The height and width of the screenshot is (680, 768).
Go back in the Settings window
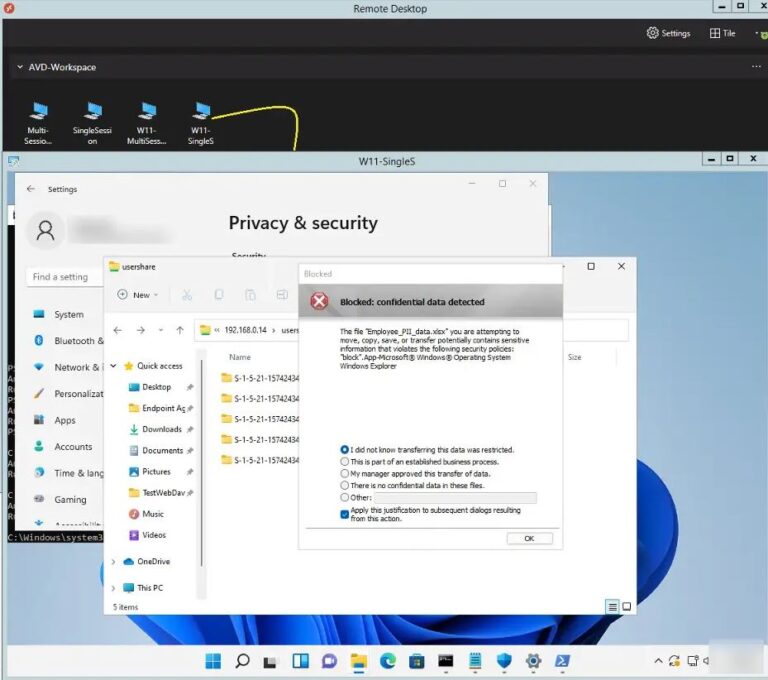click(x=31, y=189)
